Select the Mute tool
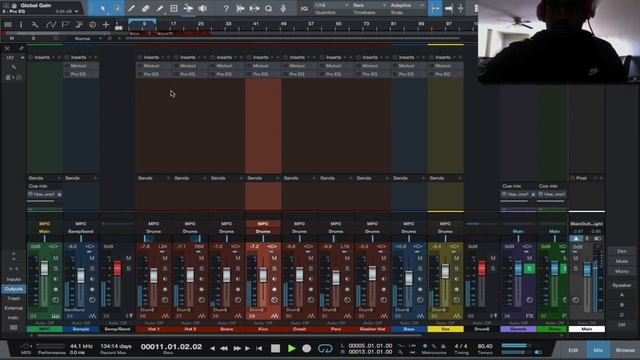The height and width of the screenshot is (360, 640). click(174, 8)
